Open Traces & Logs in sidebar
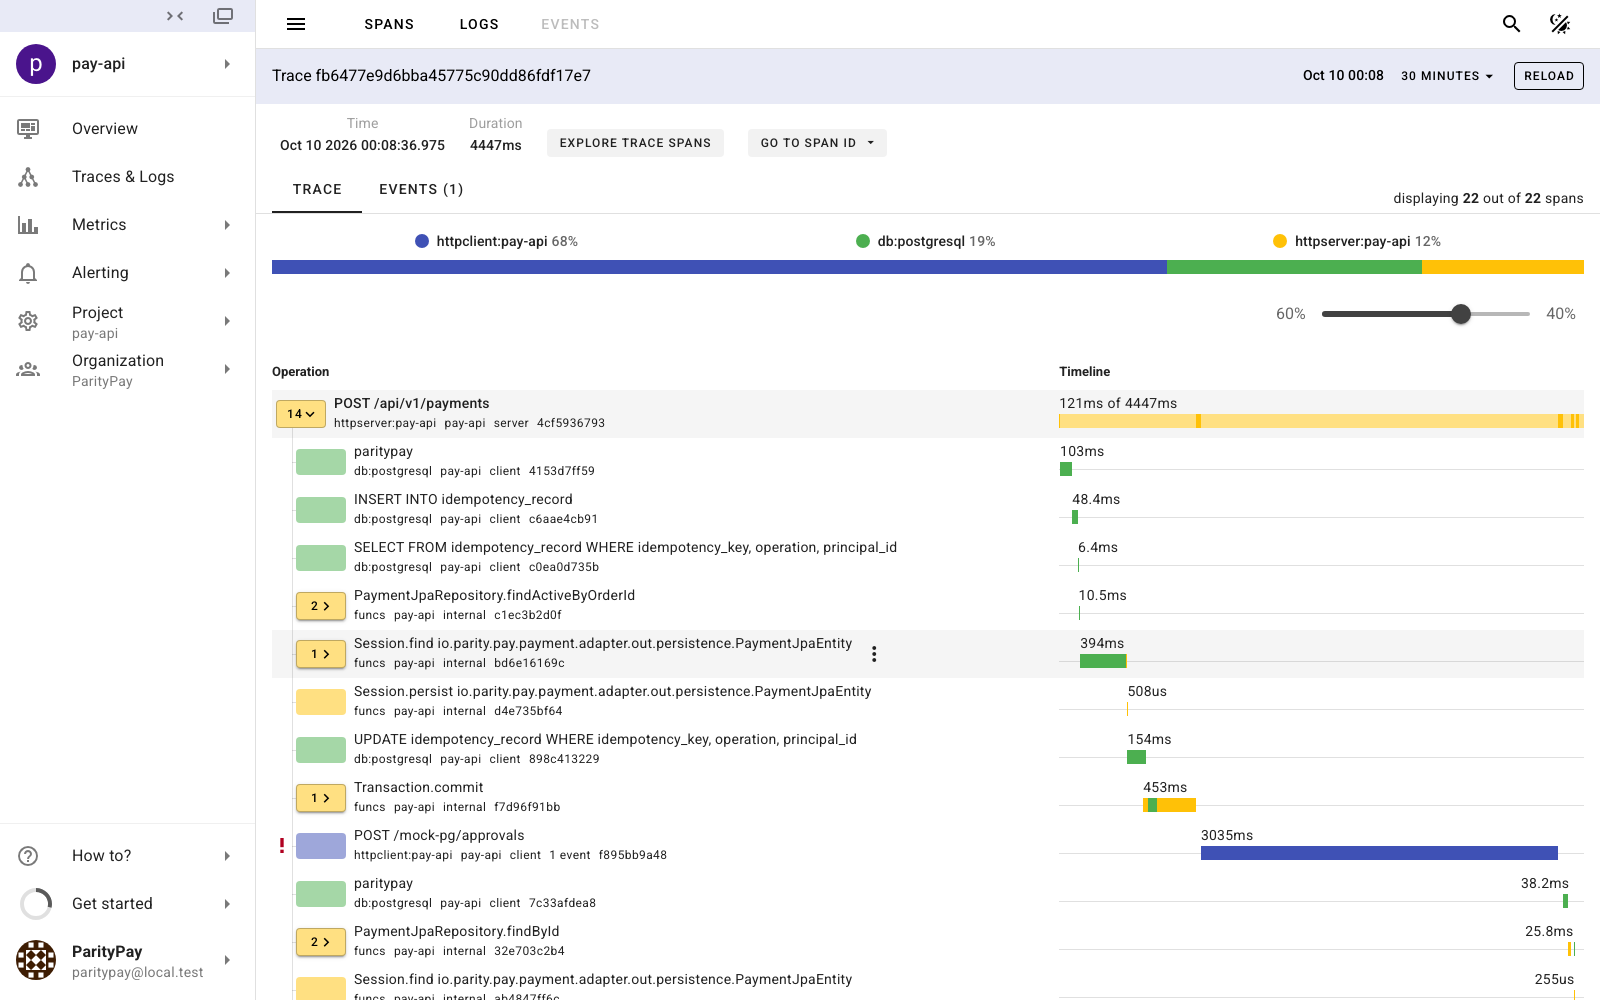The image size is (1600, 1000). pos(127,177)
